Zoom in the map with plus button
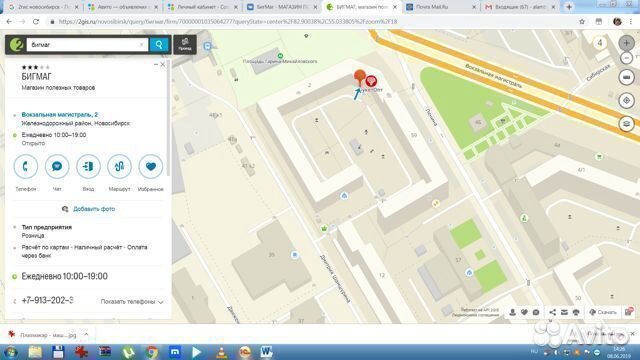640x360 pixels. 627,43
